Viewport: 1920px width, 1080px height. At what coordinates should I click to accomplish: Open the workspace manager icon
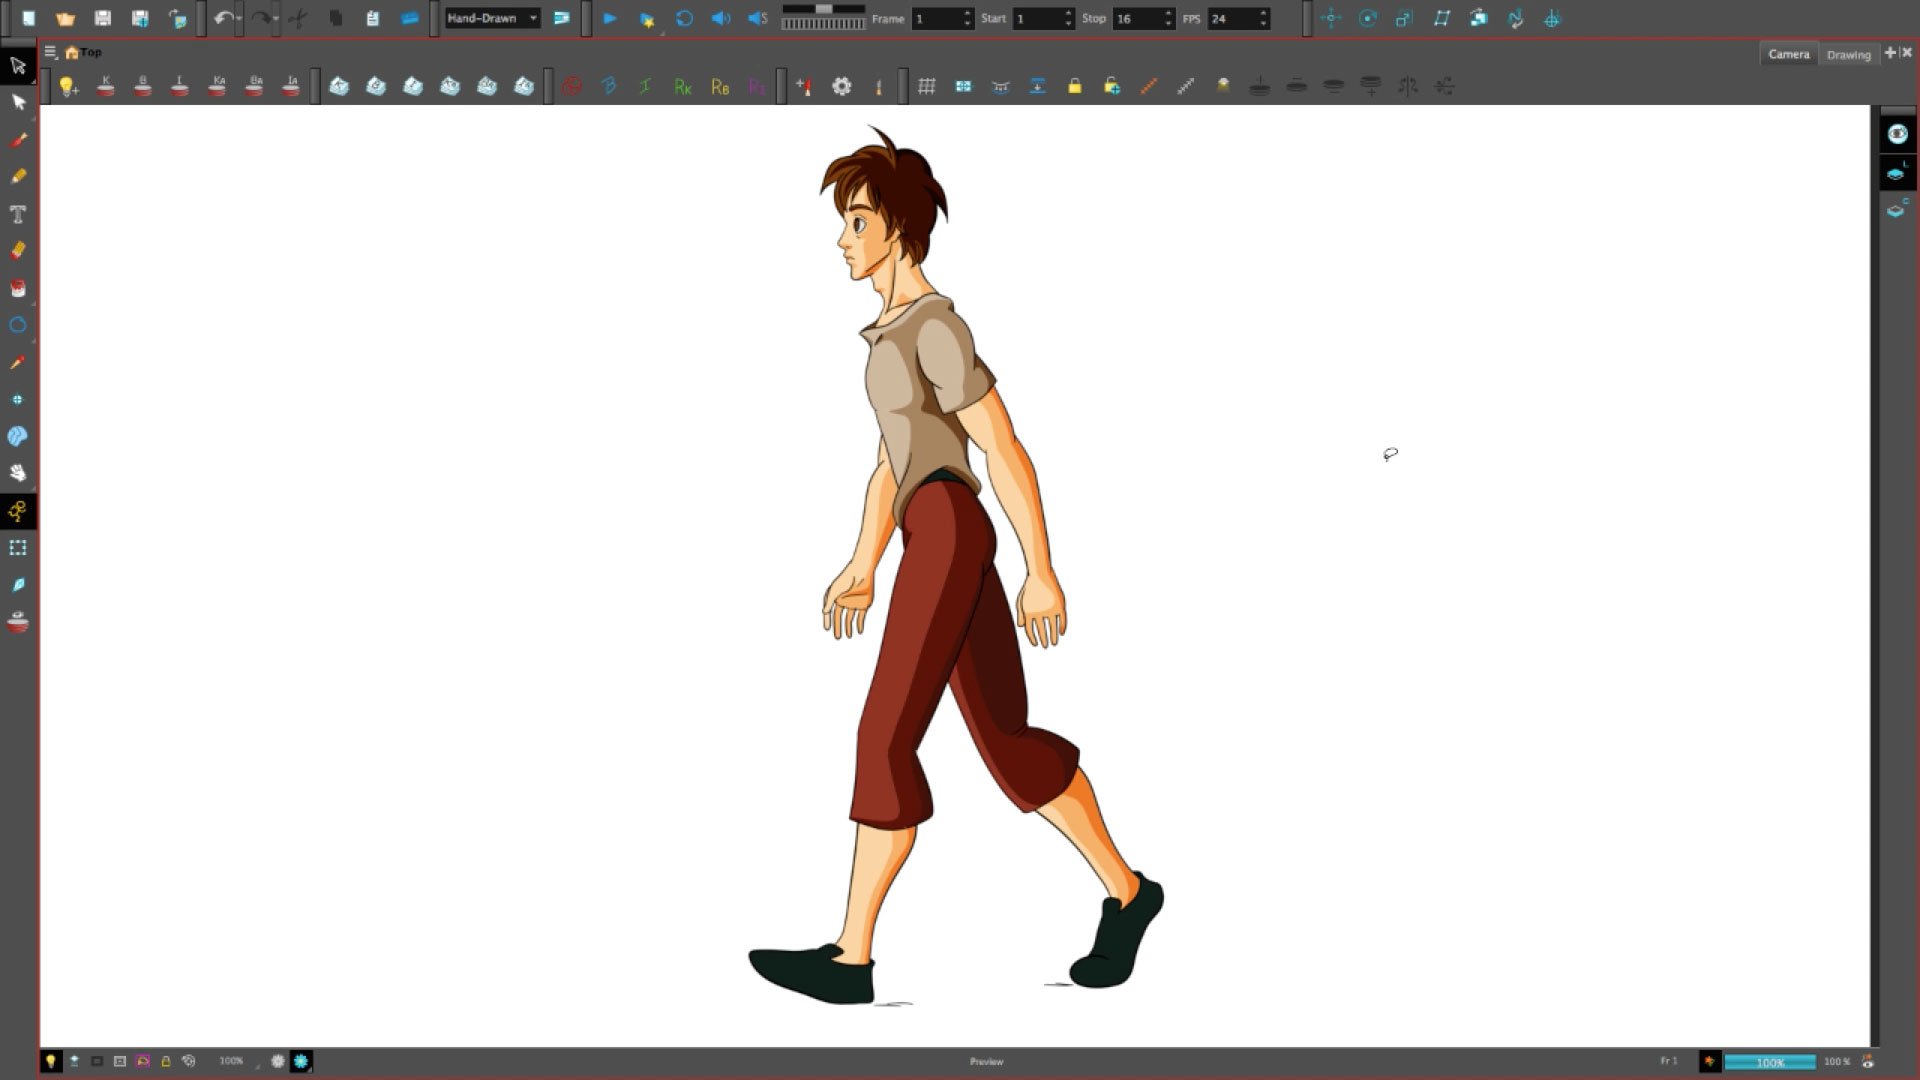(562, 18)
